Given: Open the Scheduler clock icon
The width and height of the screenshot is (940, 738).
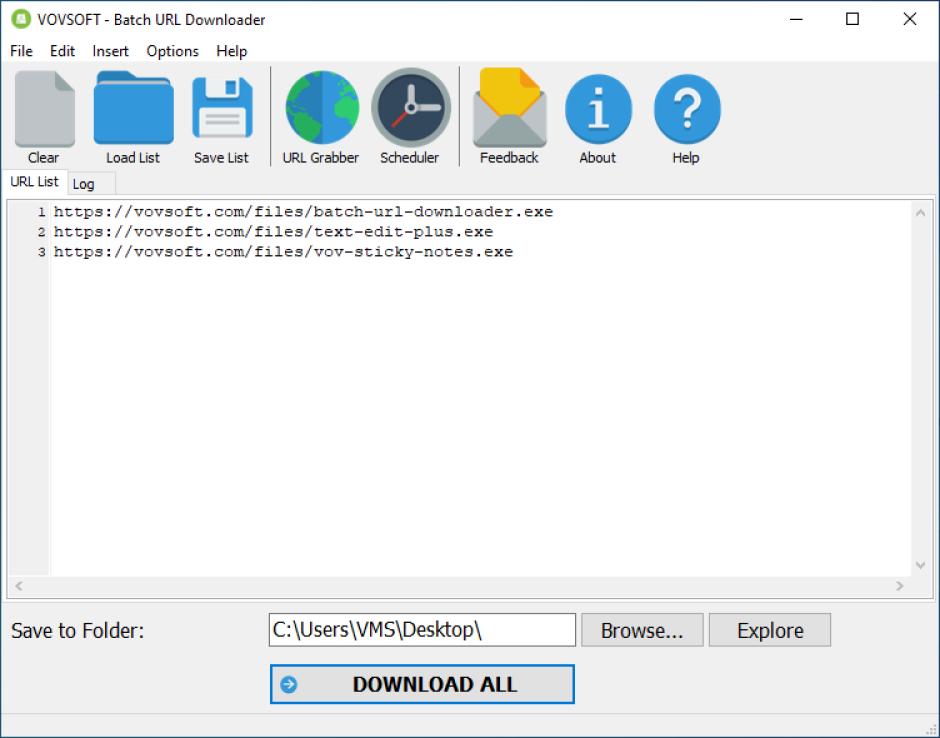Looking at the screenshot, I should coord(411,107).
